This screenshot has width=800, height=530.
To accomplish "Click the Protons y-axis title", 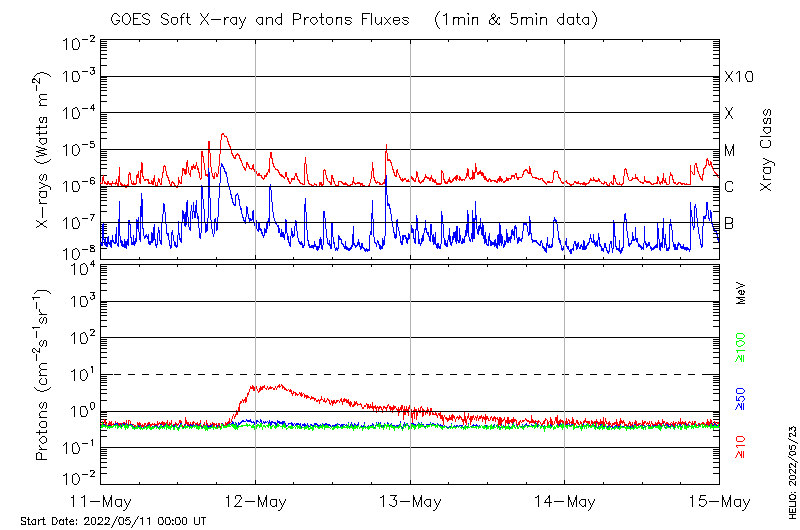I will pyautogui.click(x=44, y=375).
